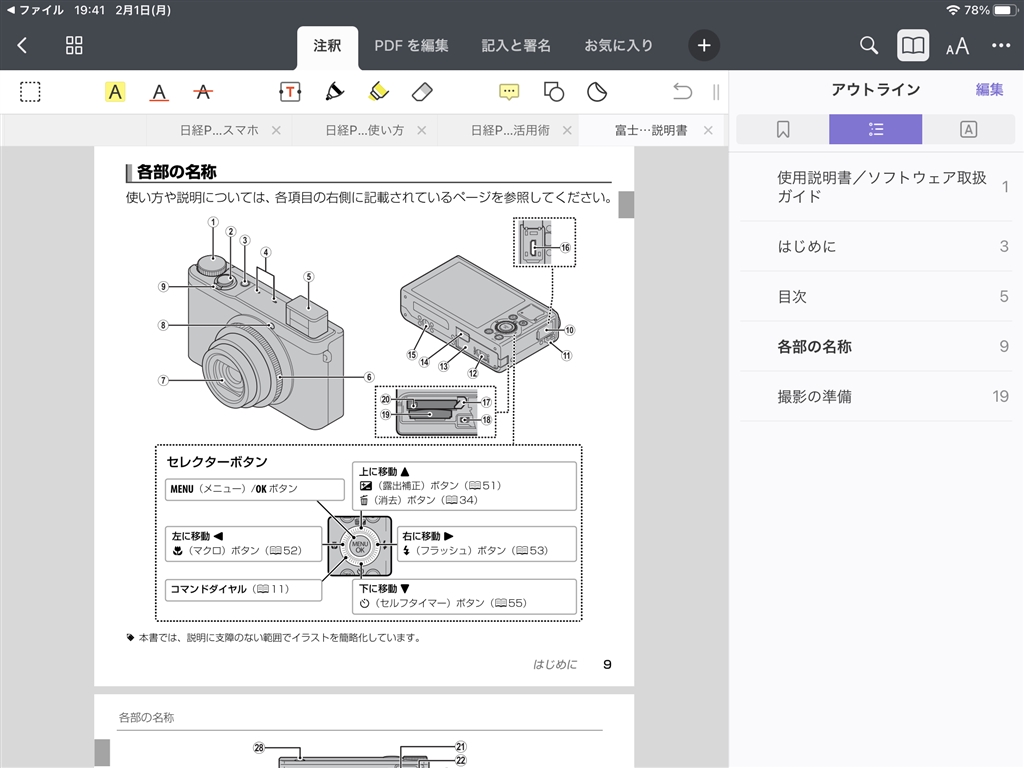Viewport: 1024px width, 768px height.
Task: Switch sidebar to annotations list view
Action: [967, 129]
